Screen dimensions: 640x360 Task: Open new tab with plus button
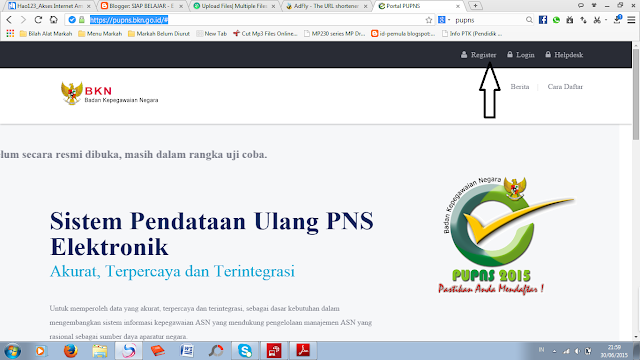(475, 6)
